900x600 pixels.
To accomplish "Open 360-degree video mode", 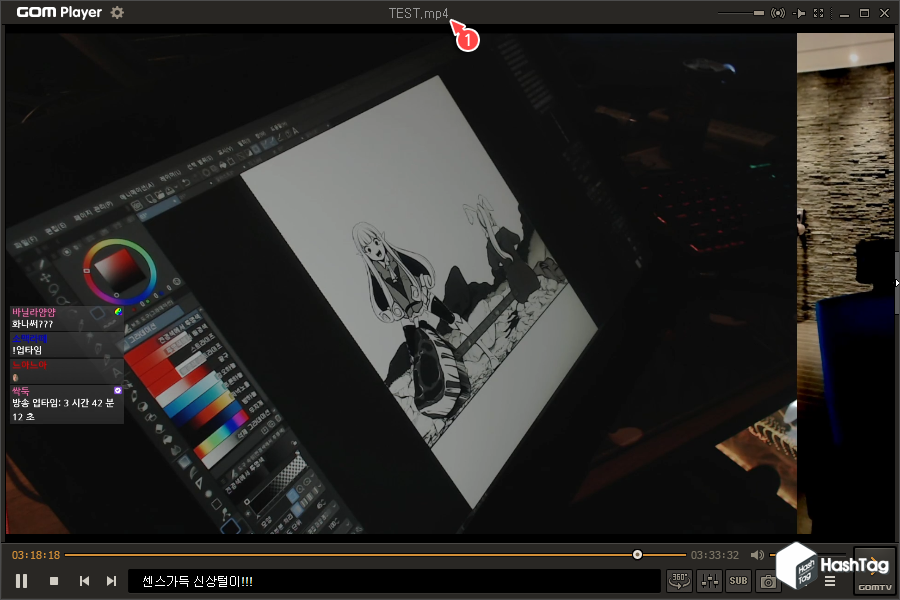I will (x=679, y=581).
